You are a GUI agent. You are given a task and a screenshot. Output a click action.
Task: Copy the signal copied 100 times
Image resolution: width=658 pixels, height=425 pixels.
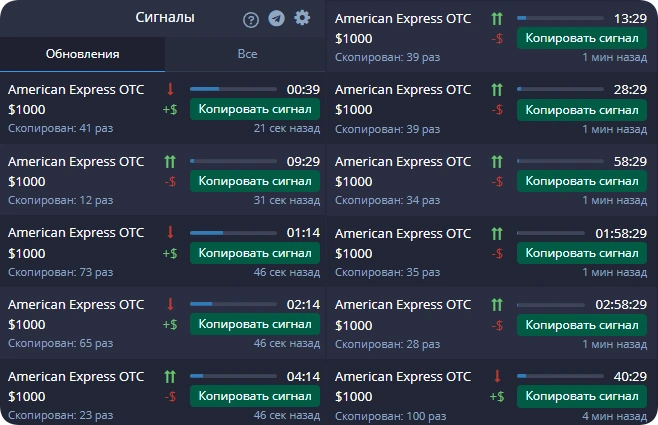(x=582, y=396)
